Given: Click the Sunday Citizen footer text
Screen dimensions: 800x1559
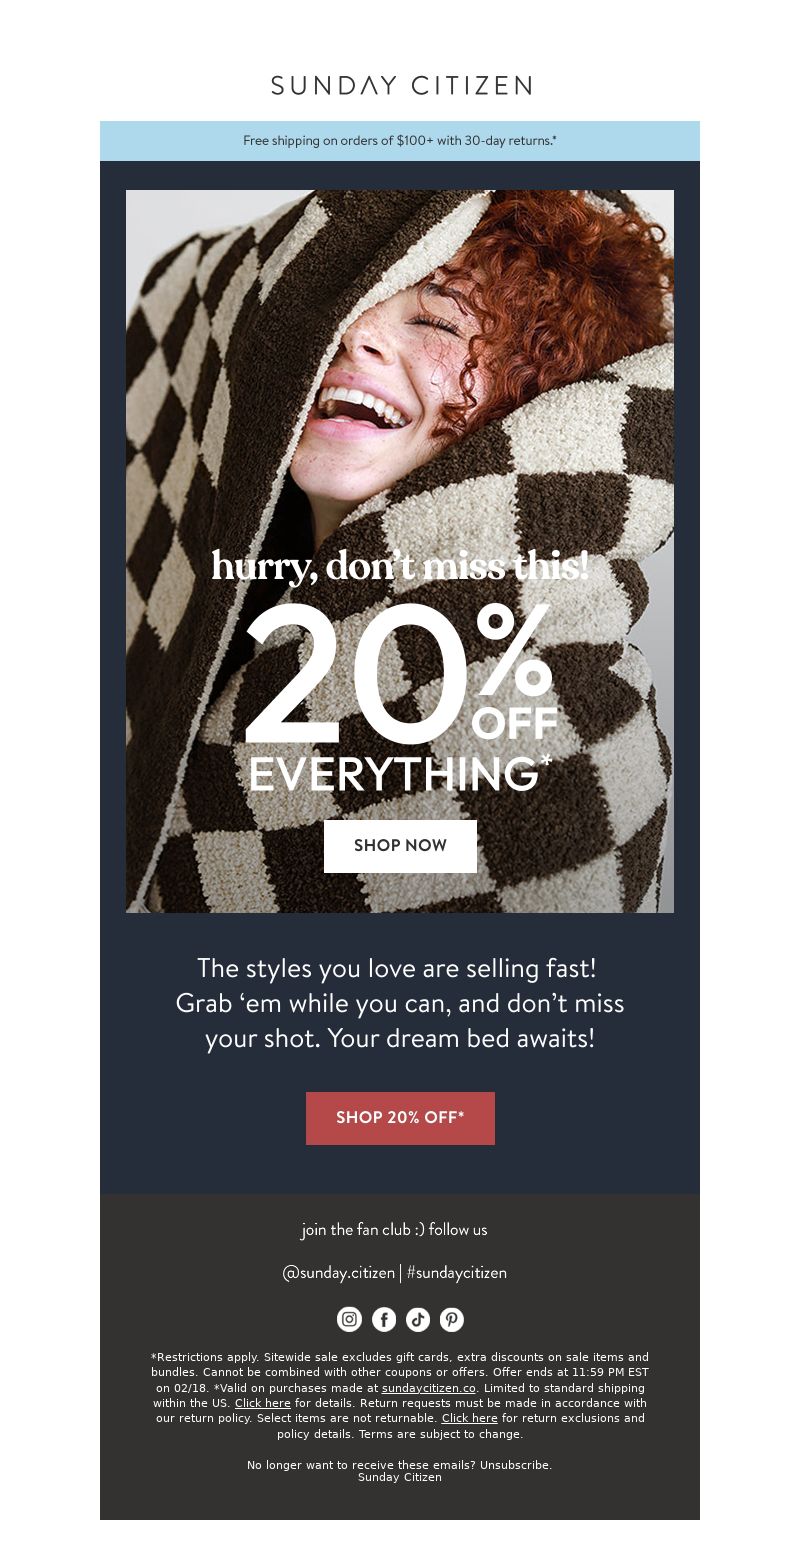Looking at the screenshot, I should pos(400,1477).
